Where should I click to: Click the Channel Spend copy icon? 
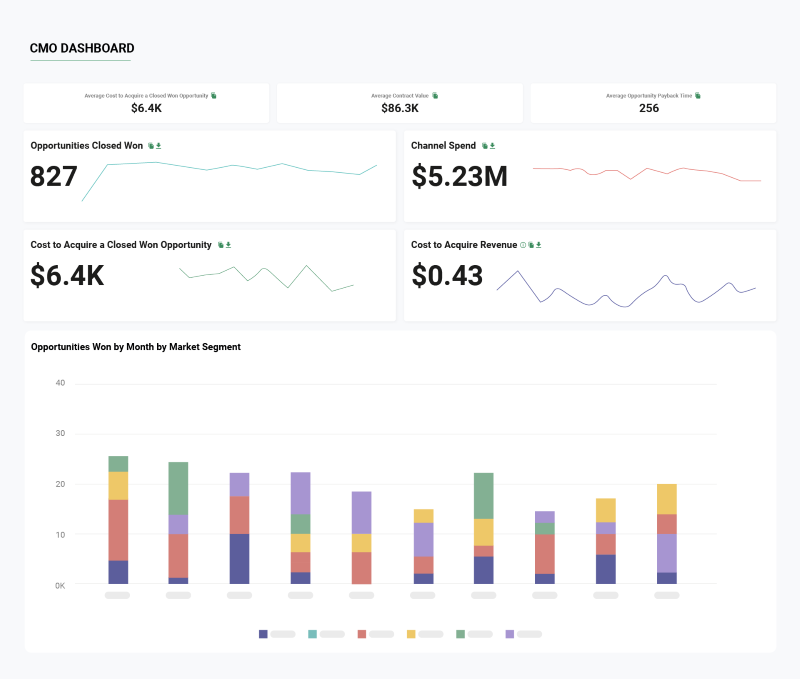(485, 145)
